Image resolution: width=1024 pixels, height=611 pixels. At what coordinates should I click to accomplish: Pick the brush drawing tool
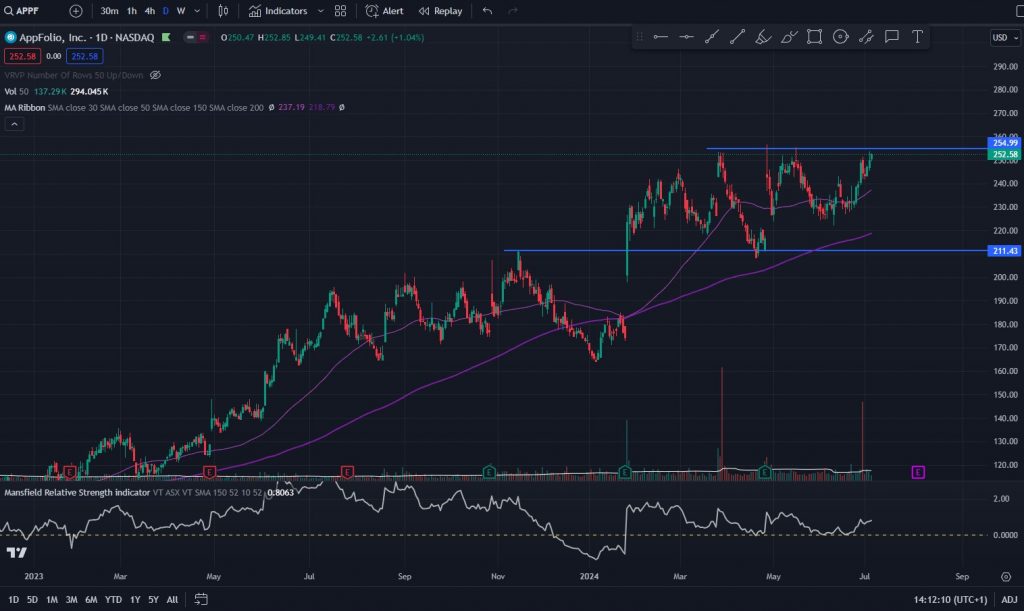click(762, 37)
